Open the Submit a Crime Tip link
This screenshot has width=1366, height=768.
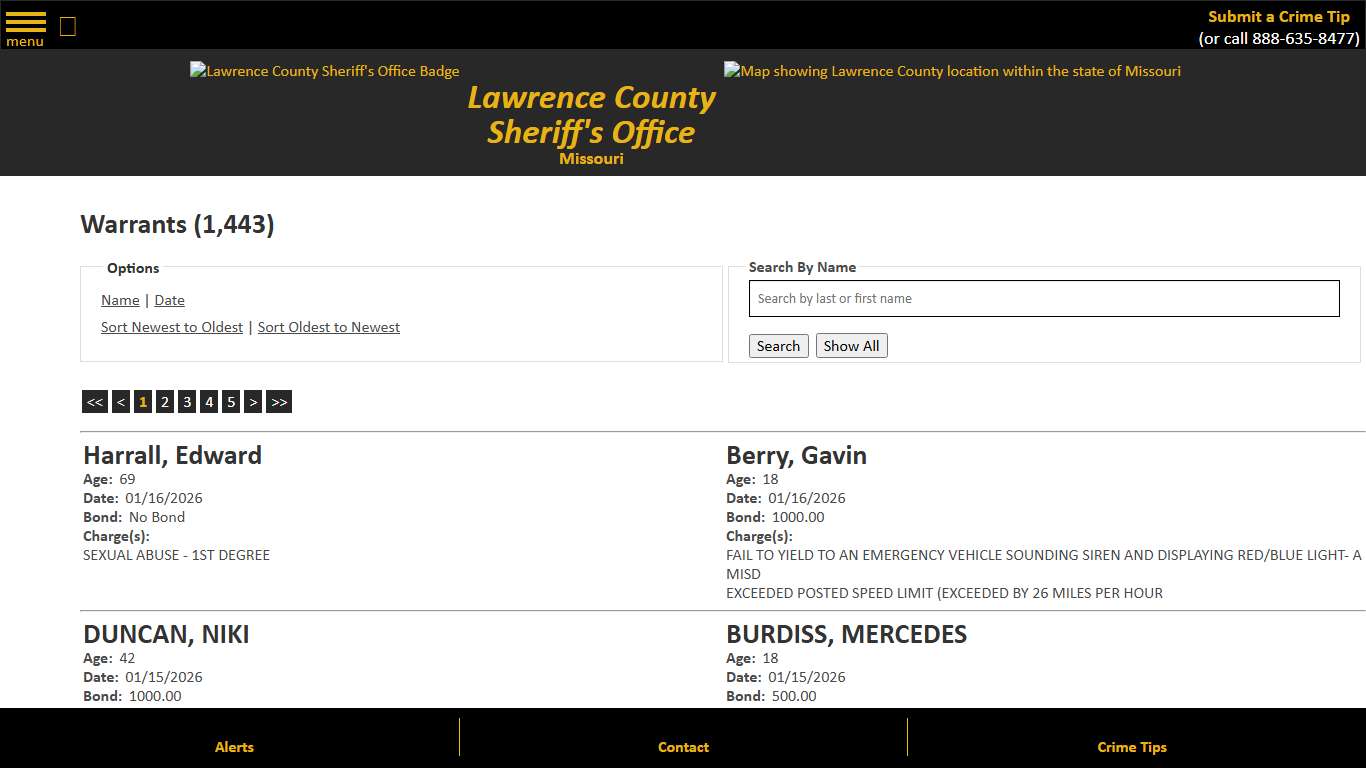pos(1278,16)
